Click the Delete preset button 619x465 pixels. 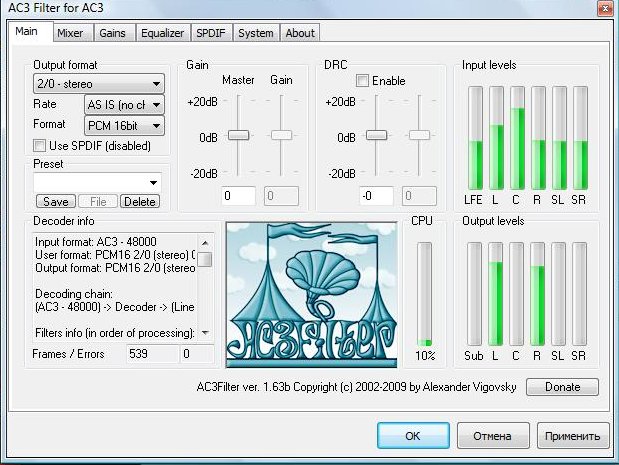click(140, 201)
